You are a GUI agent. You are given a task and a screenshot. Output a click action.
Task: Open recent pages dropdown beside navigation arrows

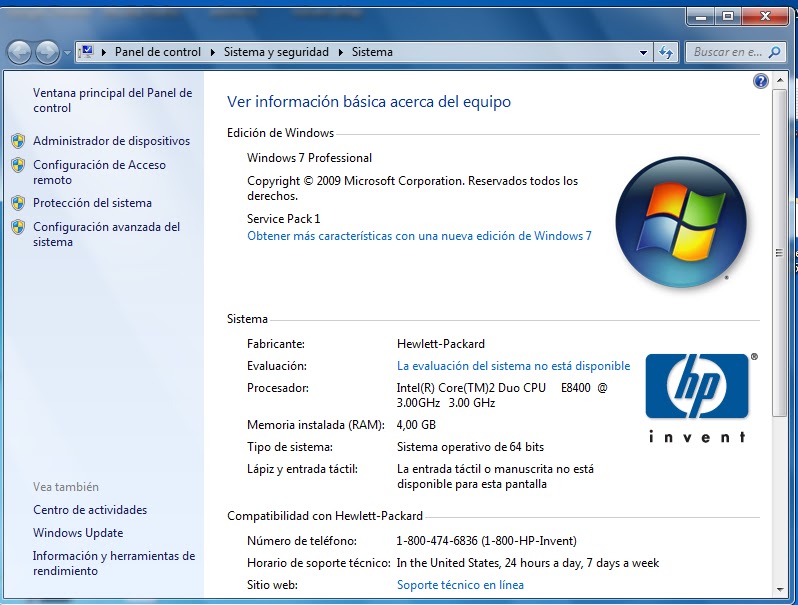(67, 53)
